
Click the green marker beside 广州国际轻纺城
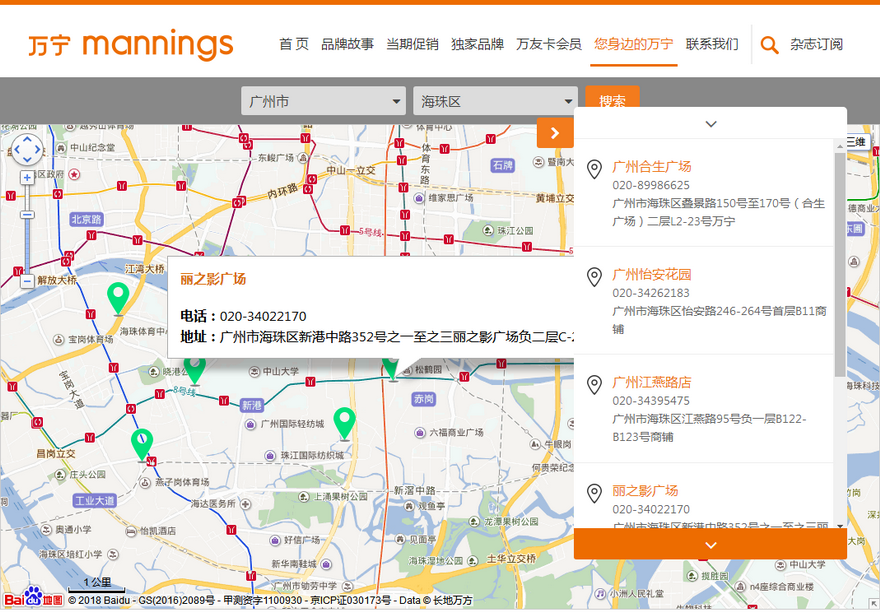click(345, 424)
